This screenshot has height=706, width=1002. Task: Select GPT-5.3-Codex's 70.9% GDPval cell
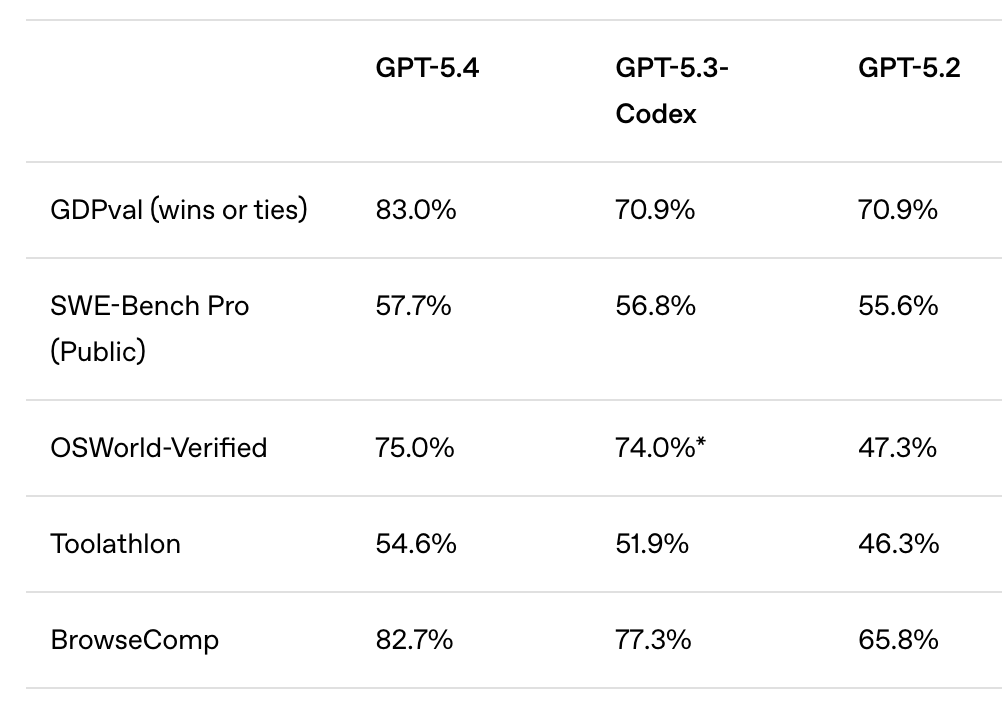655,210
